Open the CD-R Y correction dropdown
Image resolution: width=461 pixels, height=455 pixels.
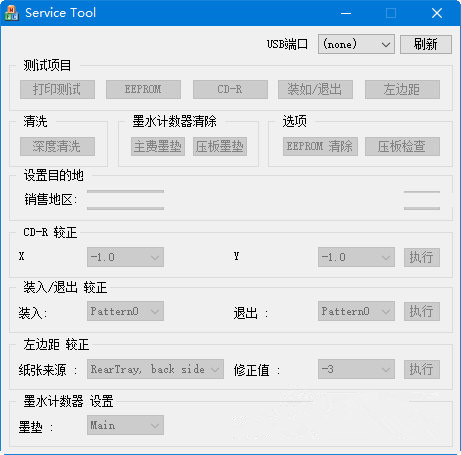(356, 257)
